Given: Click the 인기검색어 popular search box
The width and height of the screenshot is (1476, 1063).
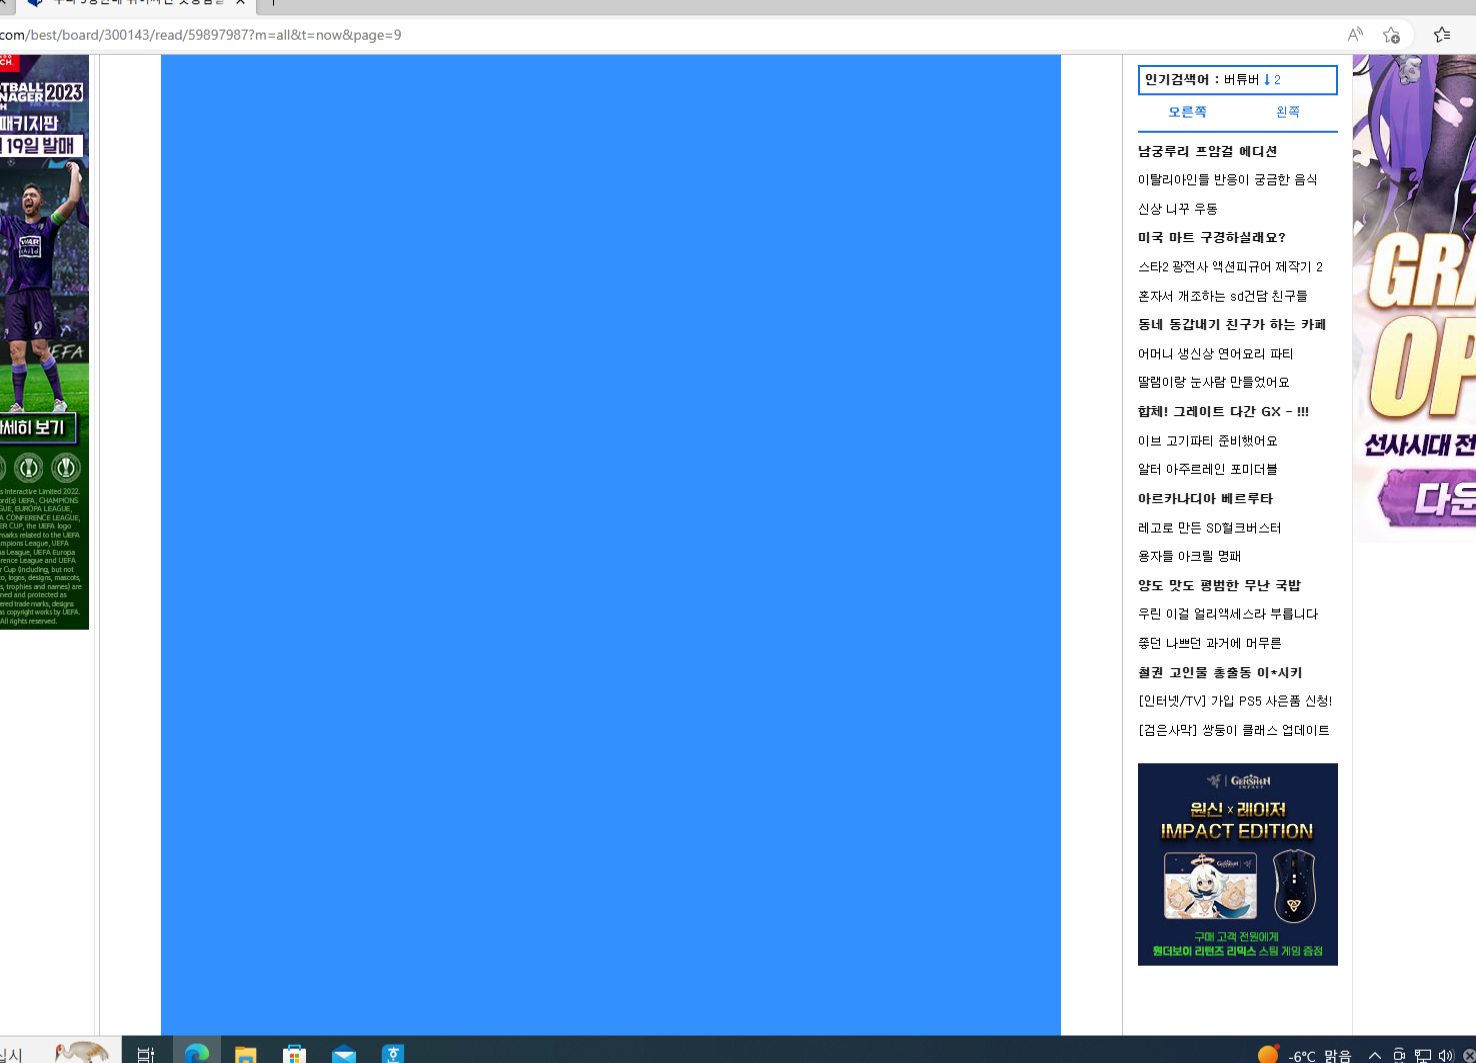Looking at the screenshot, I should (x=1237, y=80).
